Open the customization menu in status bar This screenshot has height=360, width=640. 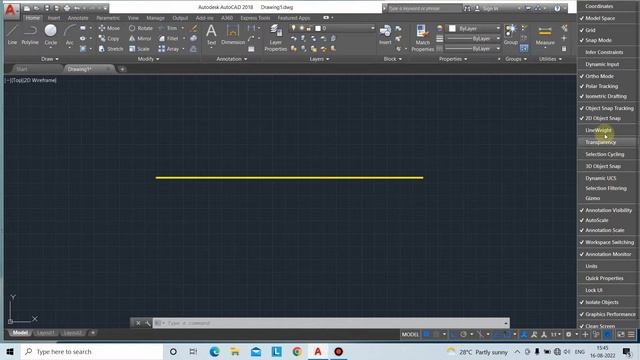tap(631, 335)
